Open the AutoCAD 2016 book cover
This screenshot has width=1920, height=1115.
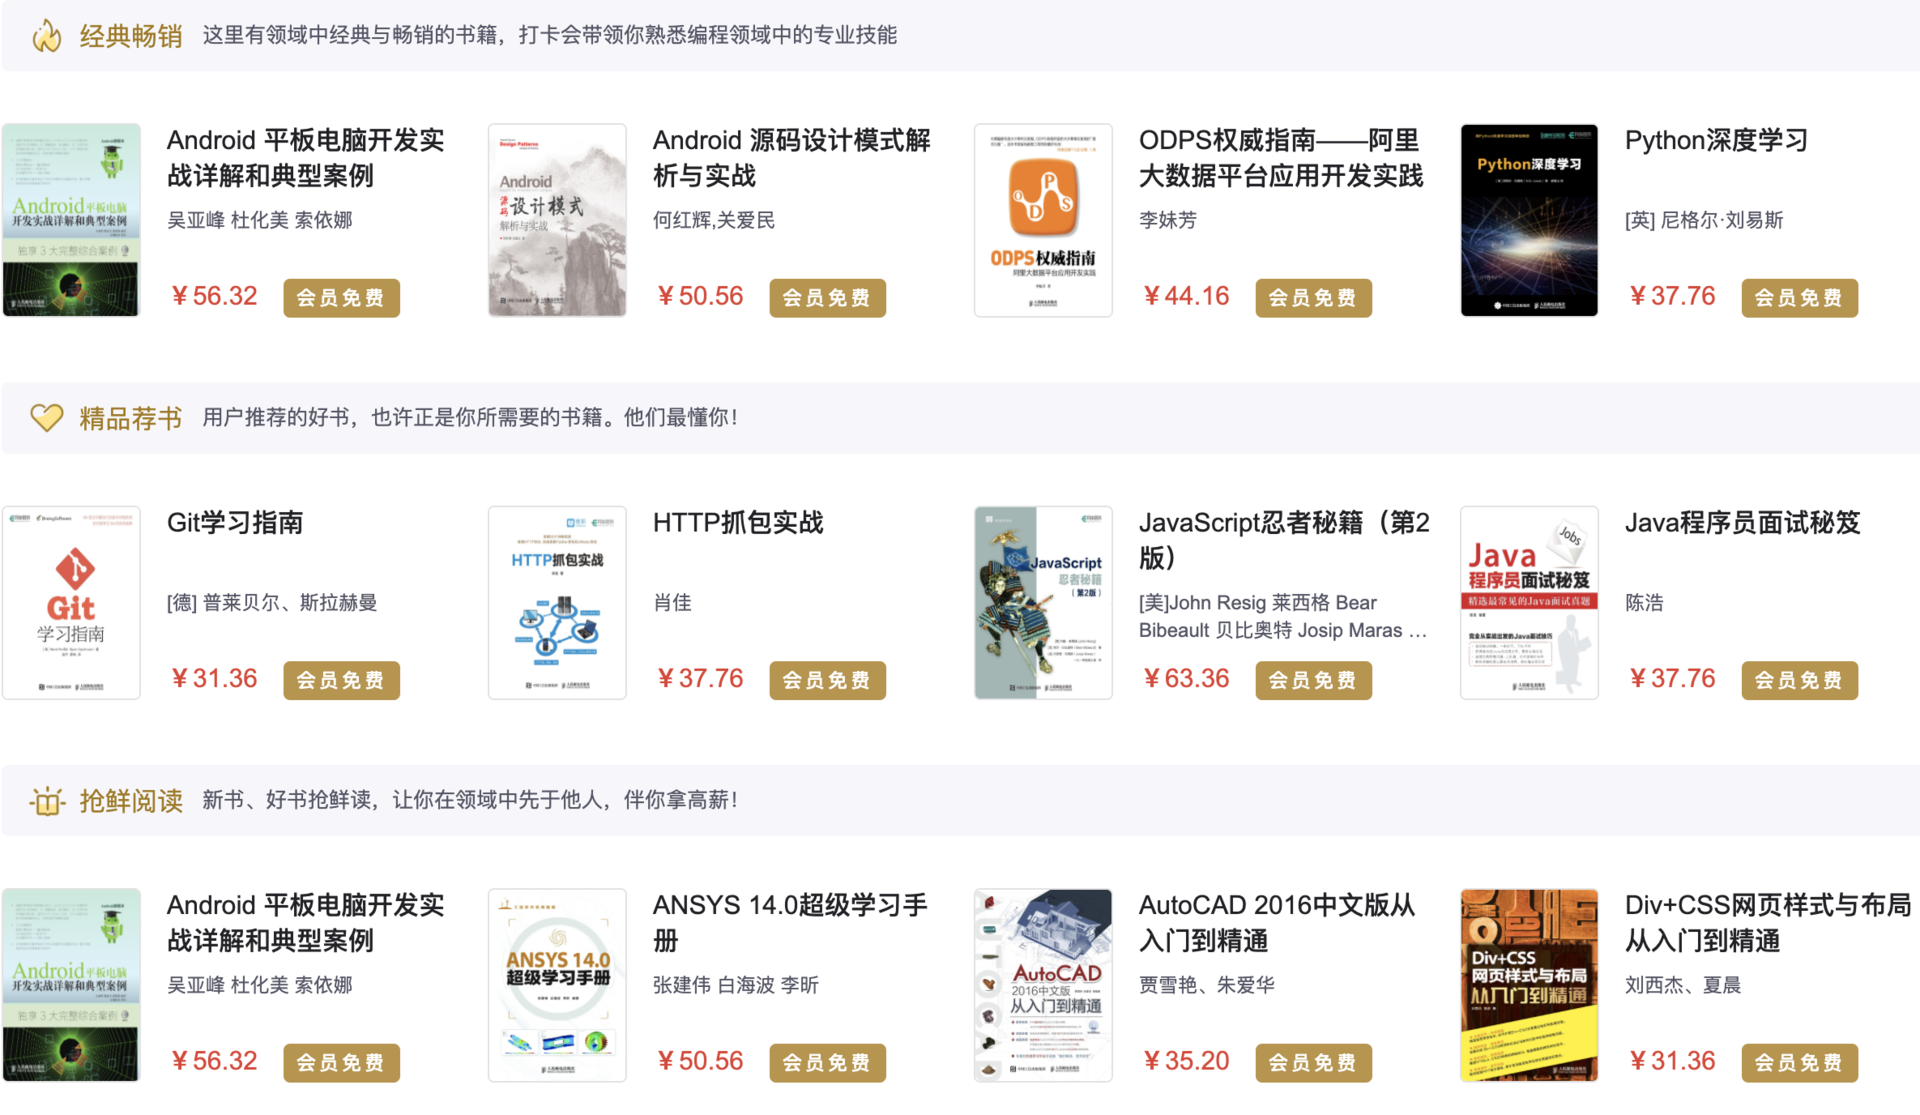point(1043,985)
